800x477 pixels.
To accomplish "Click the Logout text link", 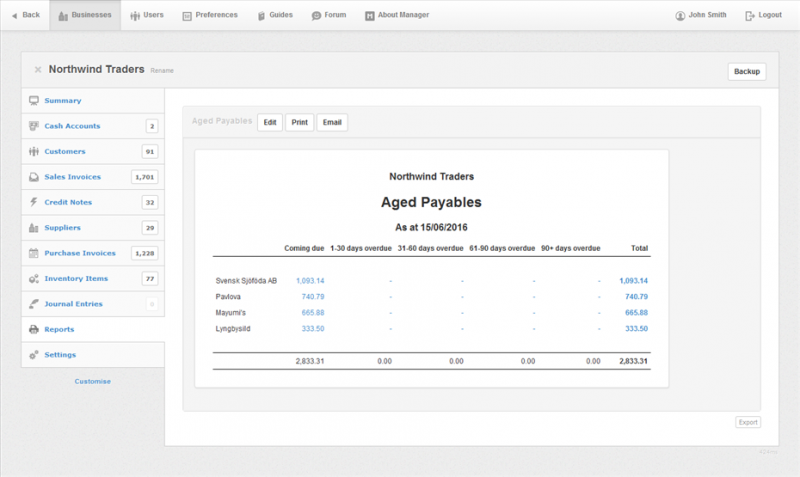I will (770, 15).
